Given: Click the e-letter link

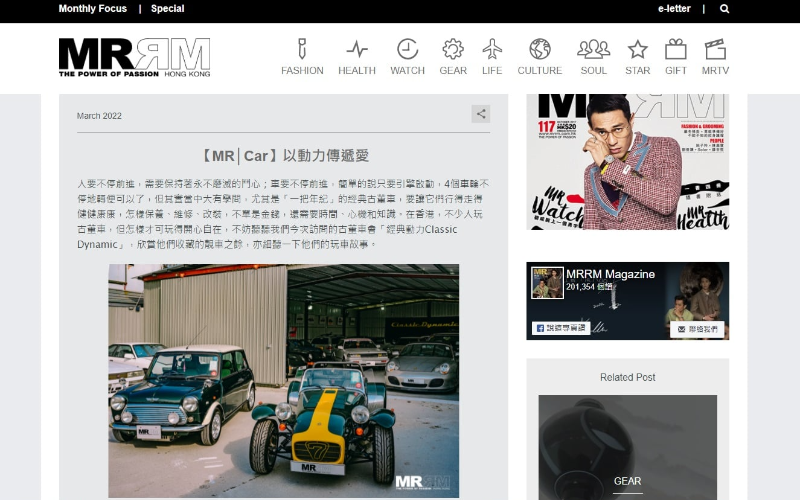Looking at the screenshot, I should click(674, 9).
